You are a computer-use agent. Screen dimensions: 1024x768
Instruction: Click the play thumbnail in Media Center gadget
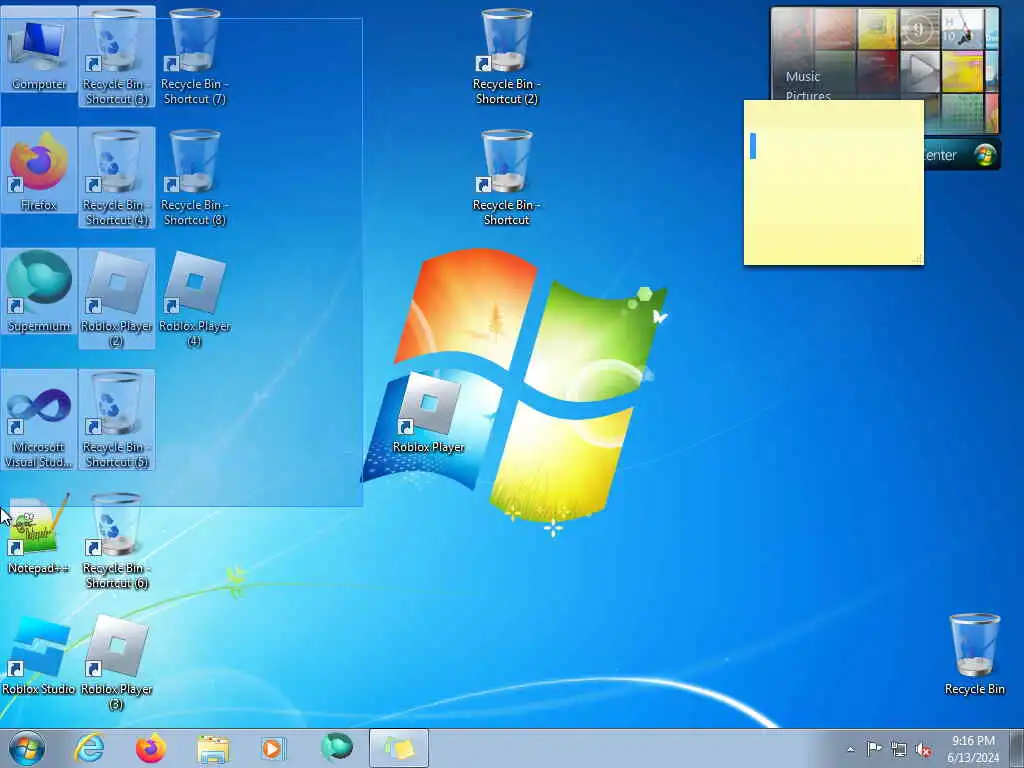920,71
